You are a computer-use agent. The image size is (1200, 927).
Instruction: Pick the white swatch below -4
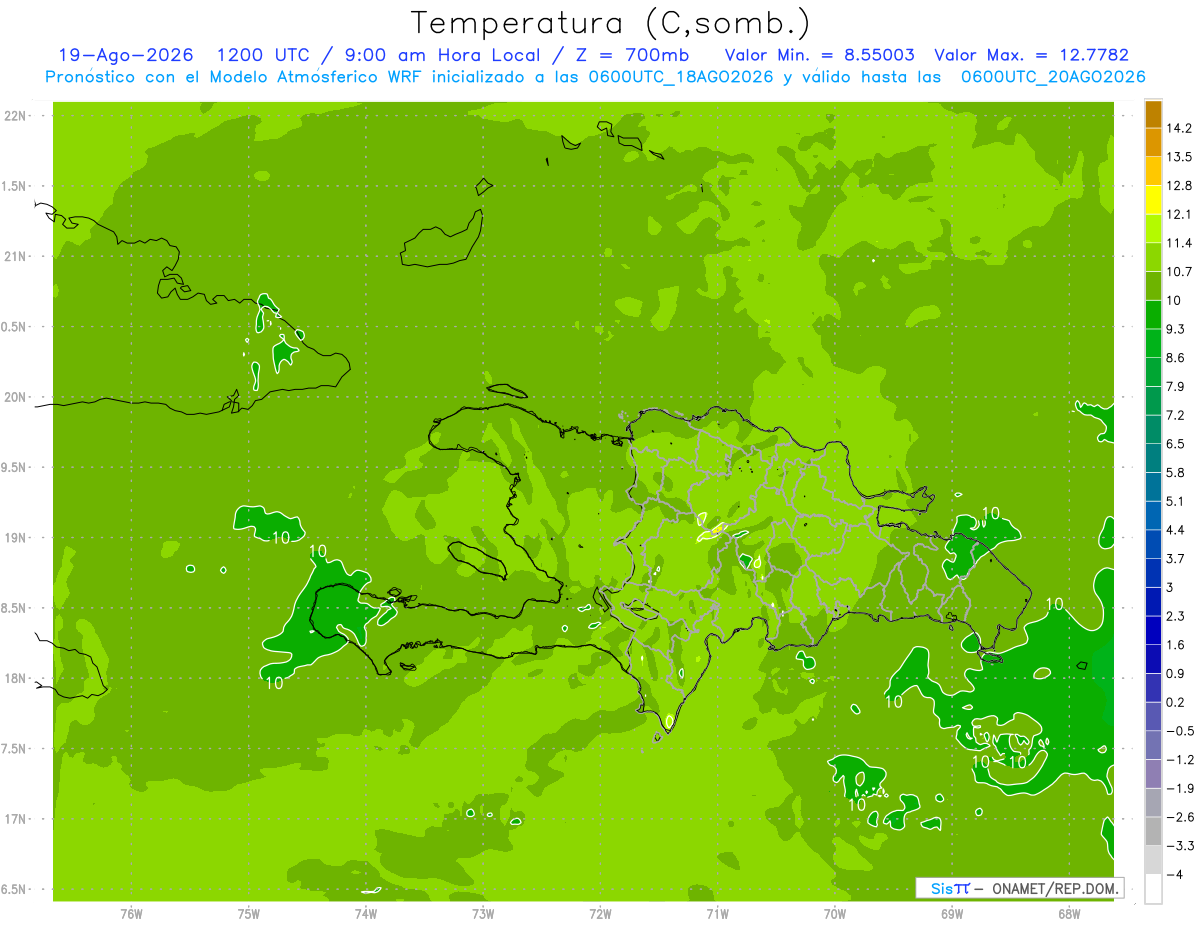[1153, 888]
